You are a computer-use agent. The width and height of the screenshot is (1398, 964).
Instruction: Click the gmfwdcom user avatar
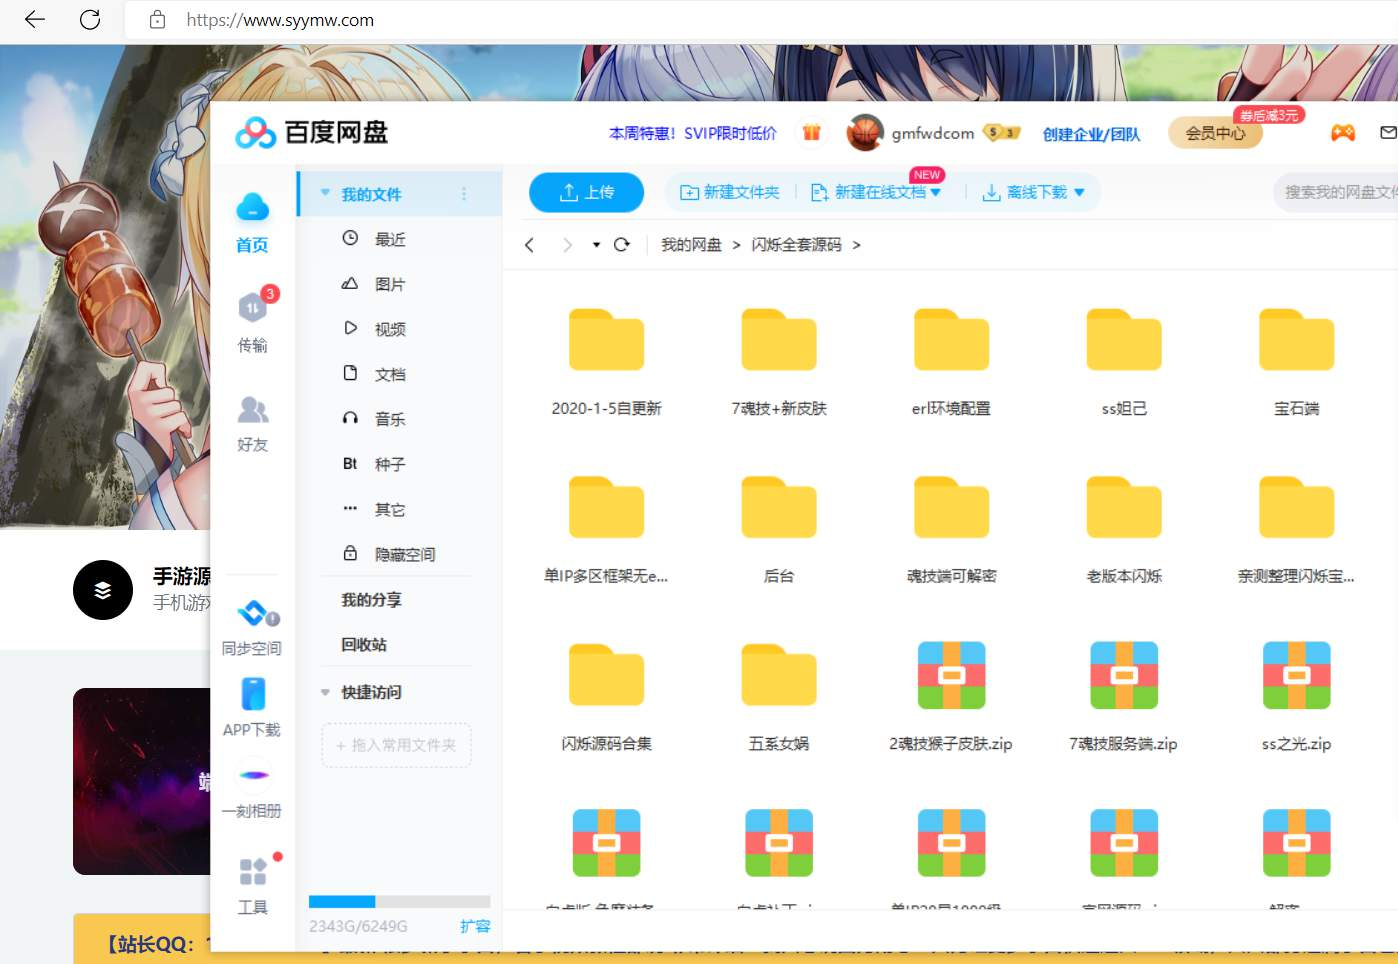tap(865, 132)
